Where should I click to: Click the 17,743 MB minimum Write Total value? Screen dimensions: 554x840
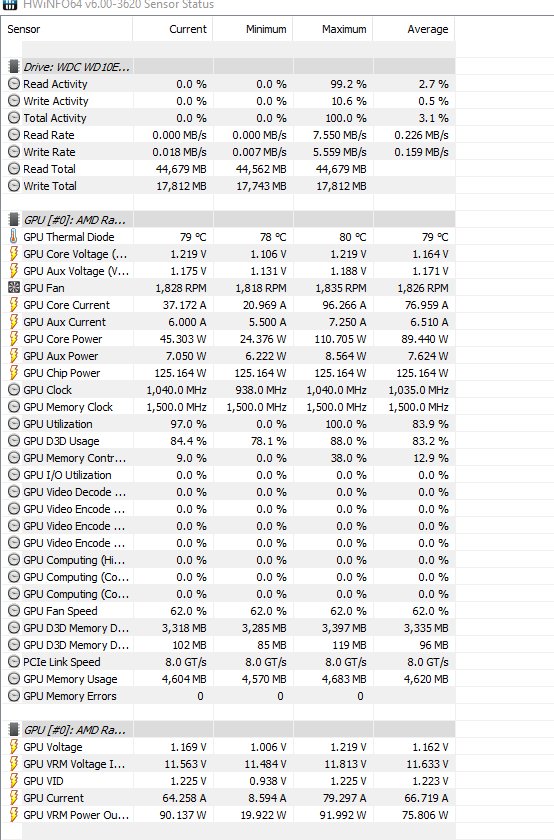pos(261,186)
